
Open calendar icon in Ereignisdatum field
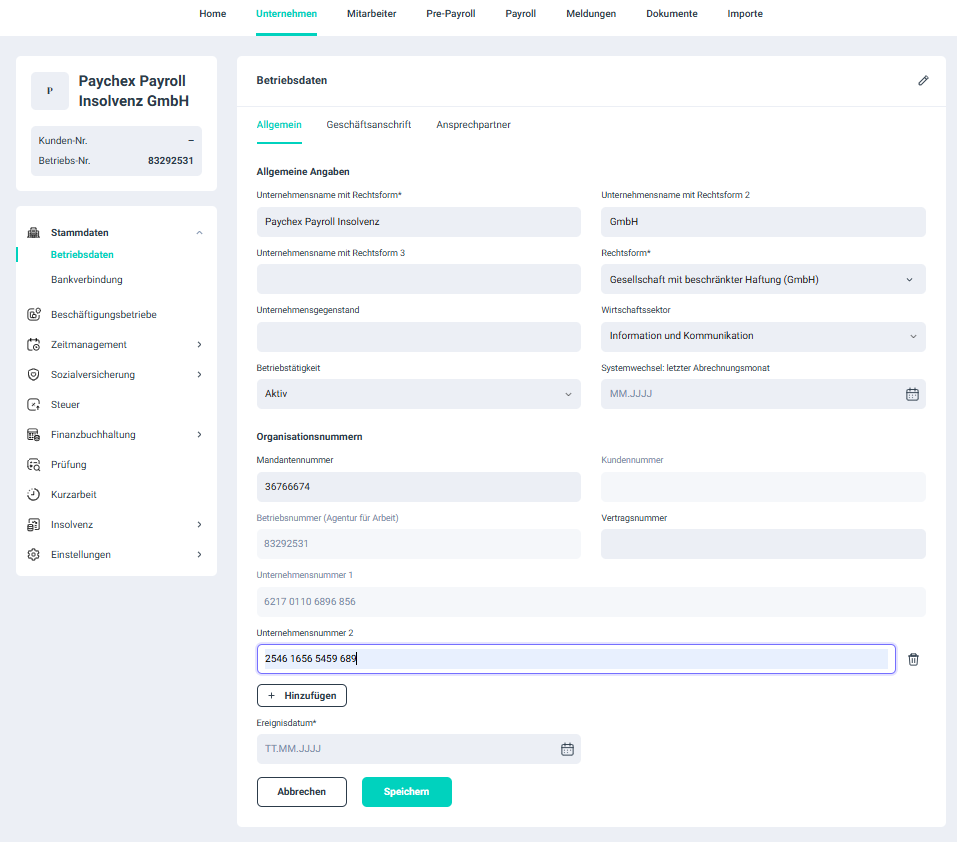[567, 749]
